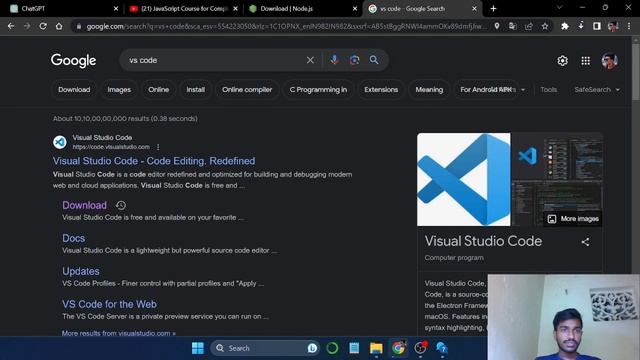Open More results from visualstudio.com
The image size is (640, 360).
[x=118, y=333]
